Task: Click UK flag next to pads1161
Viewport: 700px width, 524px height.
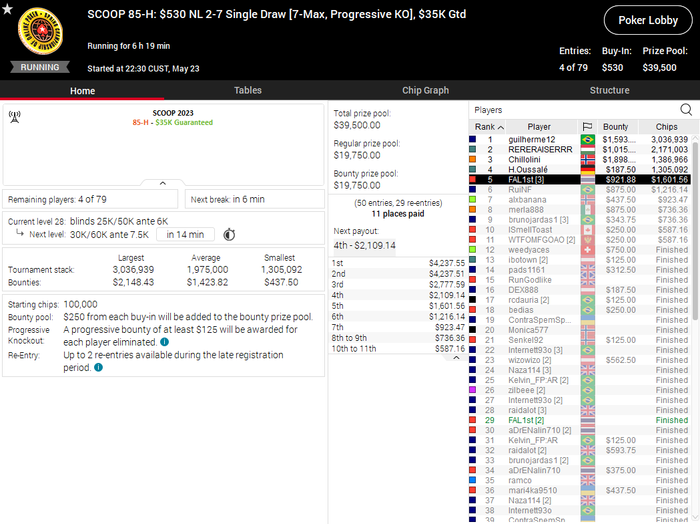Action: coord(588,270)
